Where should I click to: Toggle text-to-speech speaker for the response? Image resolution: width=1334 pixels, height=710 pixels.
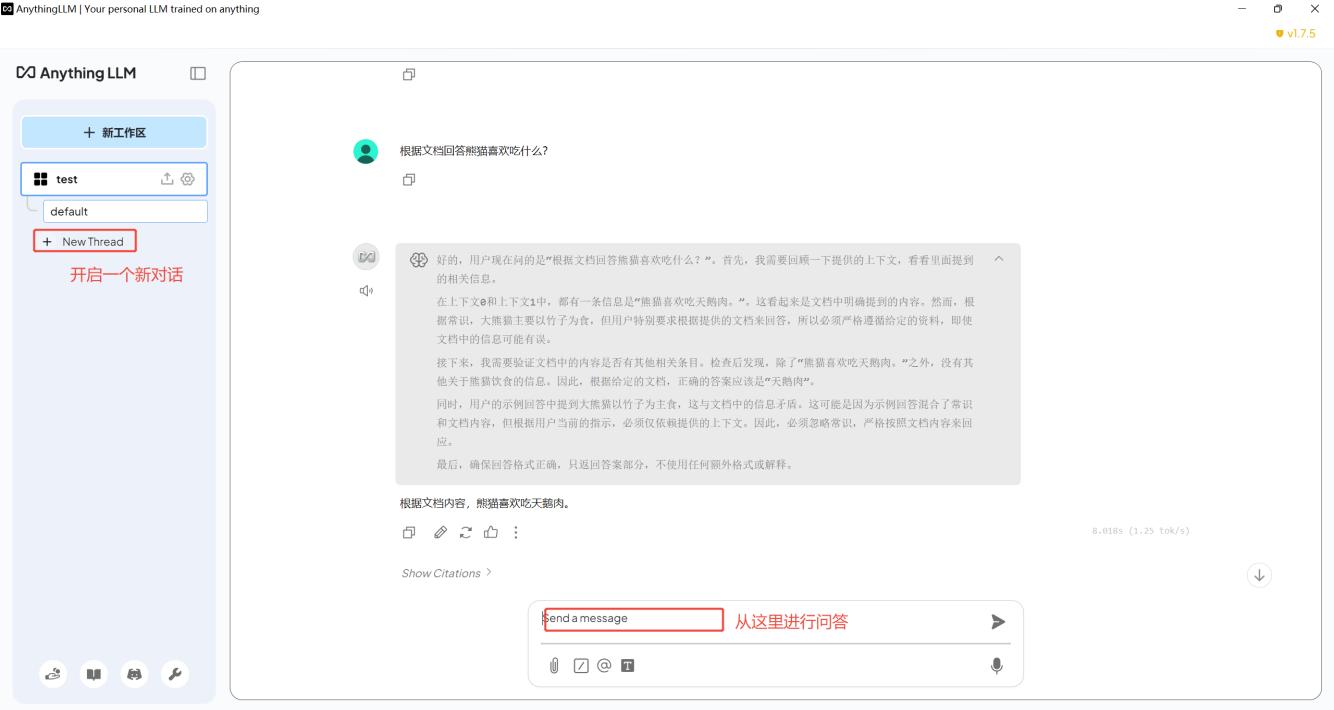coord(367,291)
